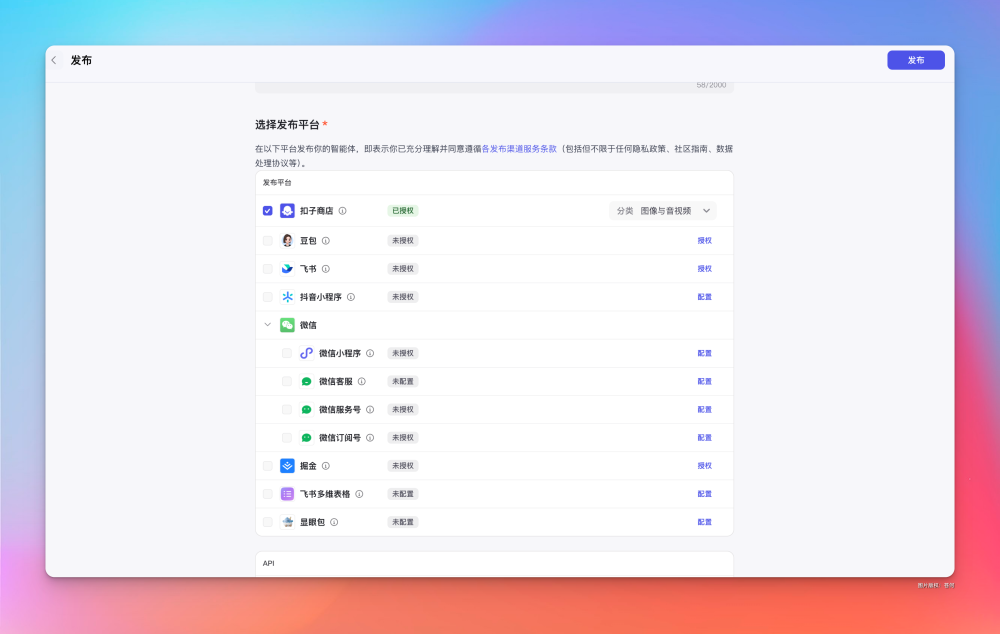The image size is (1000, 634).
Task: Tick the 显眼包 checkbox
Action: point(268,522)
